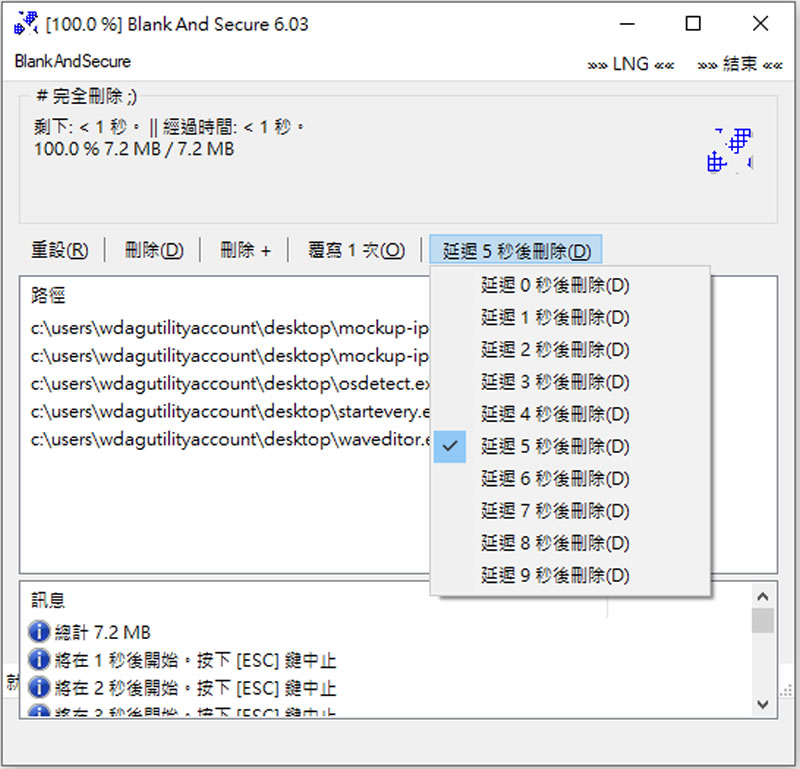
Task: Select 延遲 3 秒後刪除(D) from menu
Action: [571, 382]
